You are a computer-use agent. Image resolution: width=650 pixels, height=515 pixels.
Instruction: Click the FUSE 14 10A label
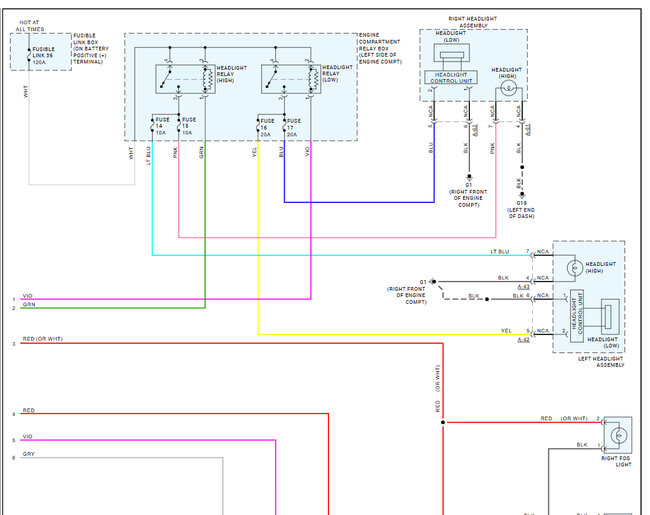[x=162, y=126]
